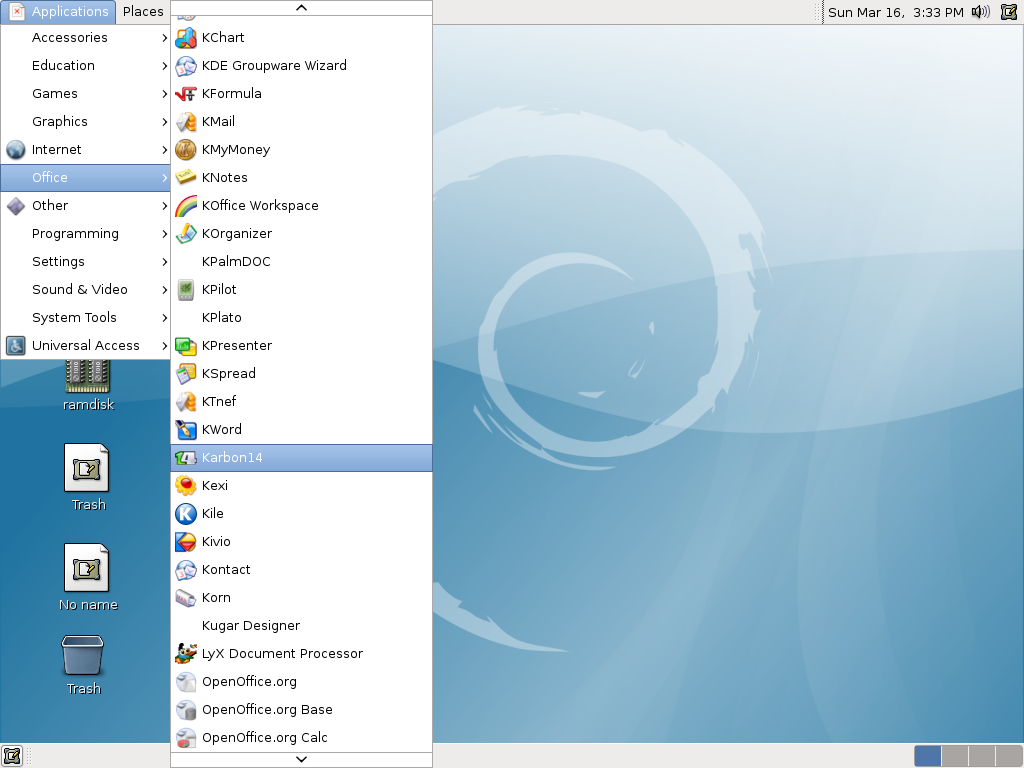The image size is (1024, 768).
Task: Close the Applications menu via its panel button
Action: pos(59,12)
